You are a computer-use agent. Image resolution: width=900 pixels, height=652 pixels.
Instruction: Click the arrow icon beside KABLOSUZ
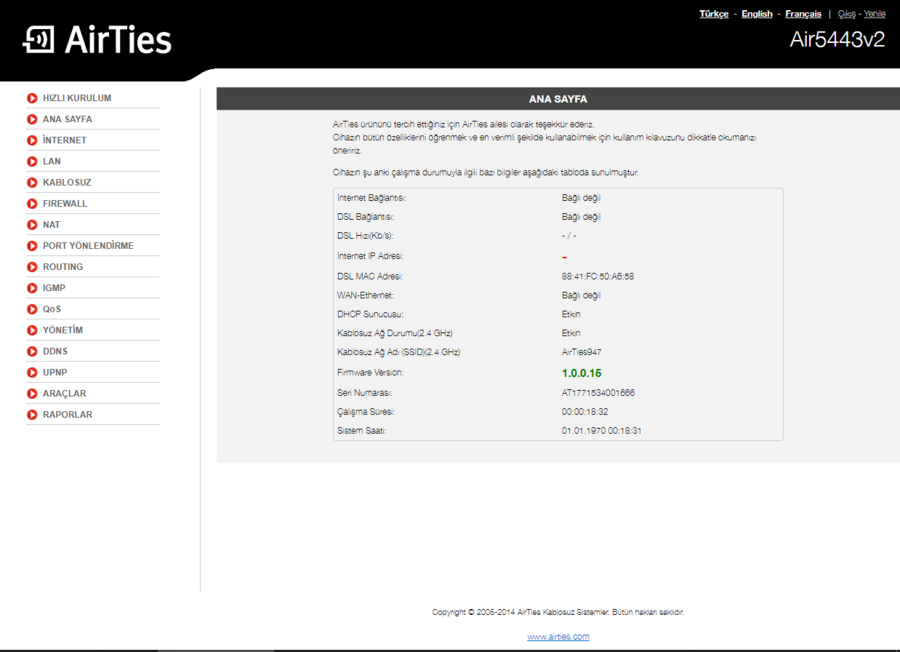pos(33,182)
